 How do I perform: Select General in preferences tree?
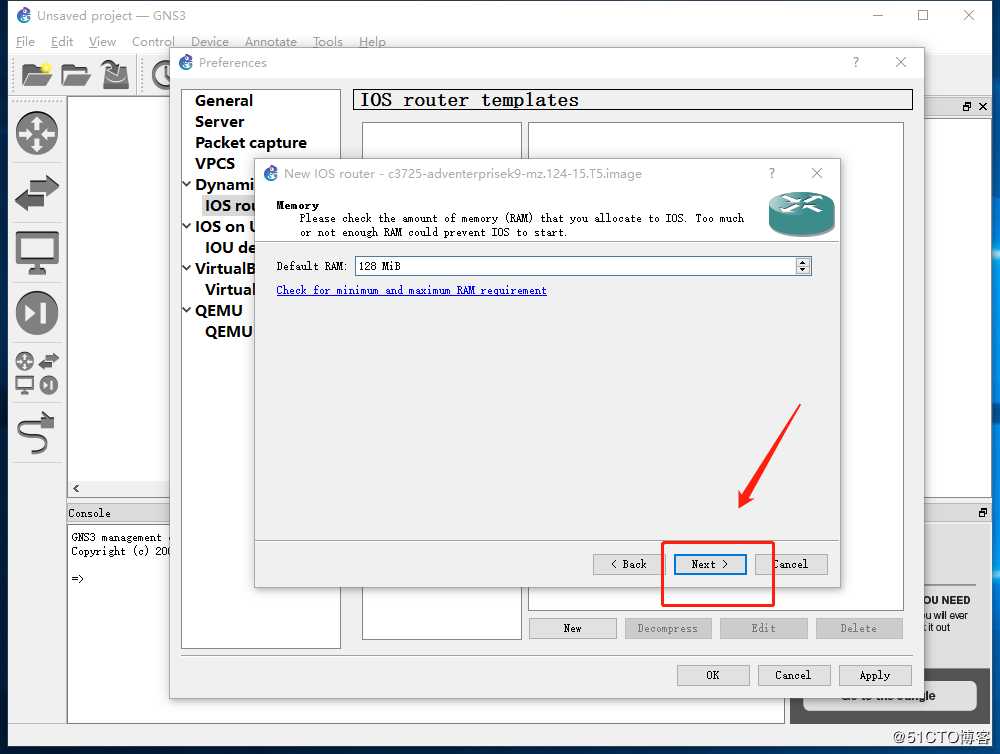click(x=224, y=101)
